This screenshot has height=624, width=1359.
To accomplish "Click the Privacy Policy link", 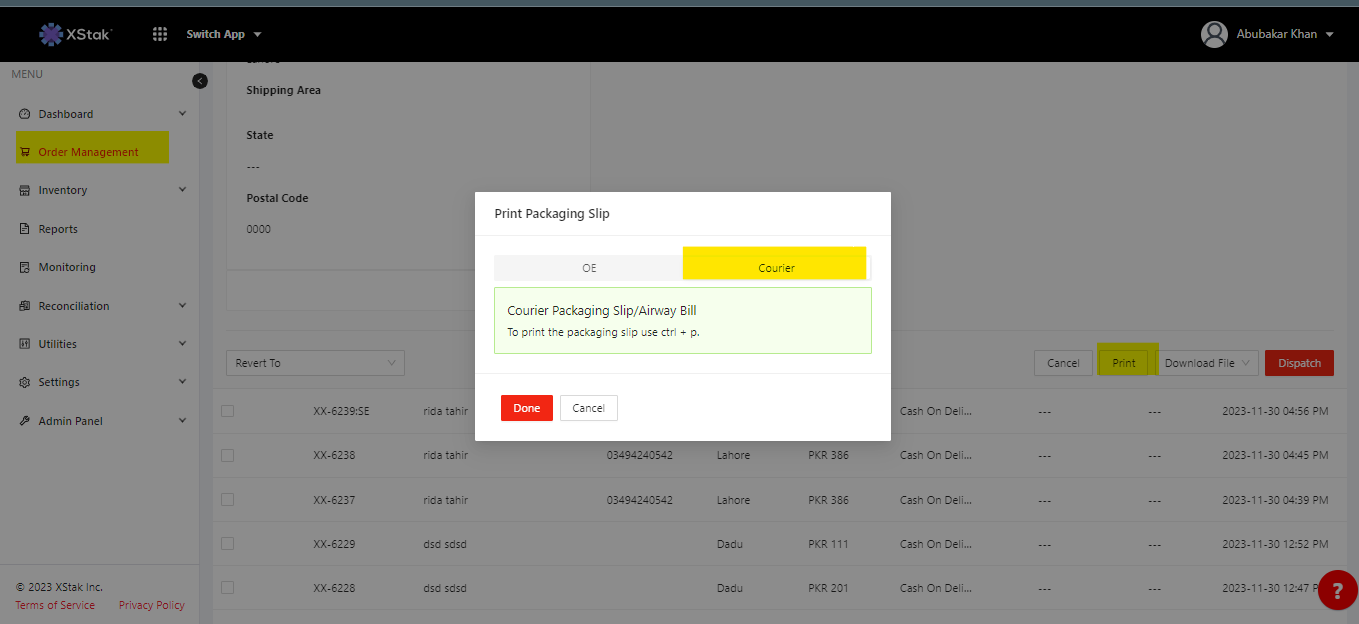I will click(x=151, y=605).
